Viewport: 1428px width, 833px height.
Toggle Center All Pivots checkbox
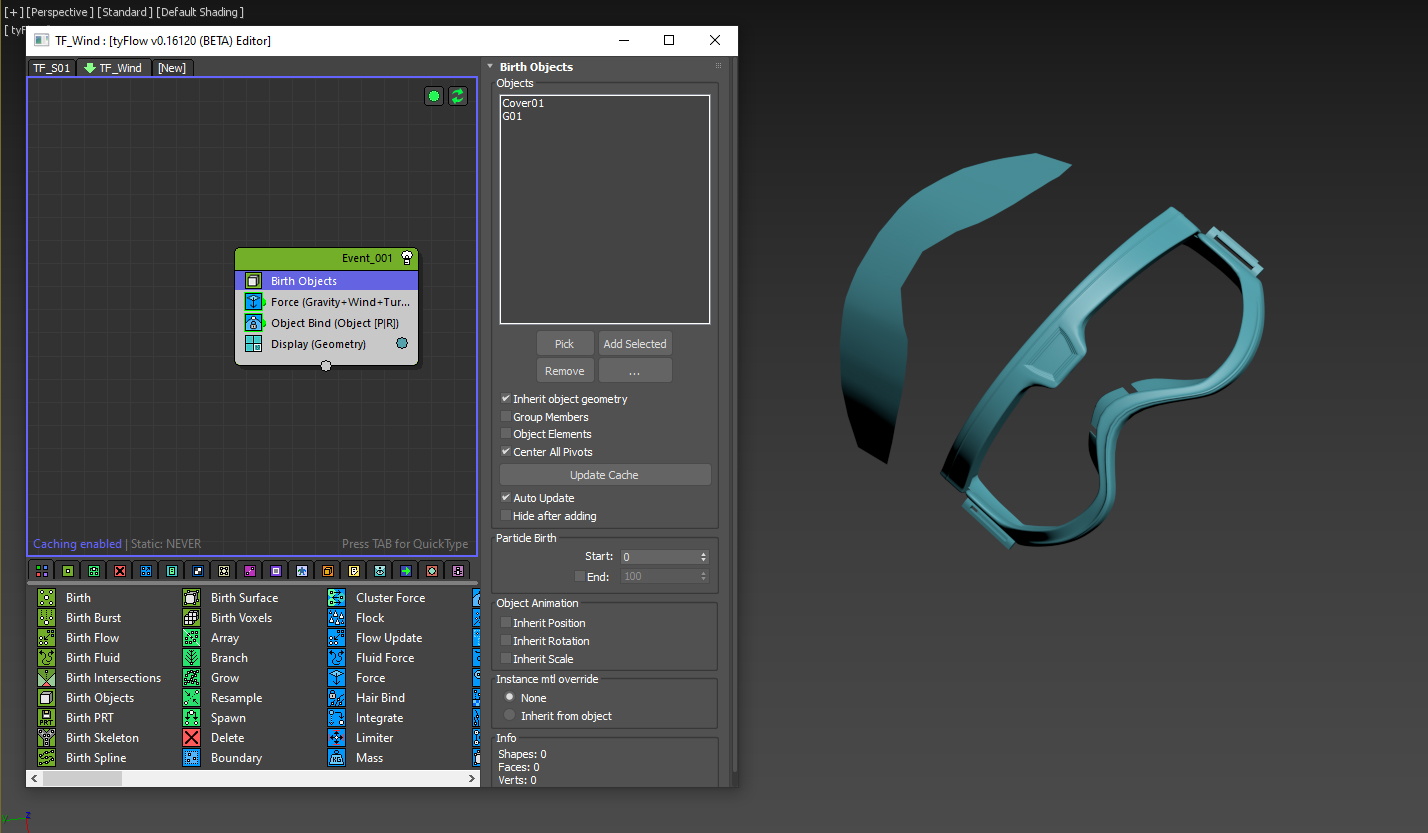[506, 451]
